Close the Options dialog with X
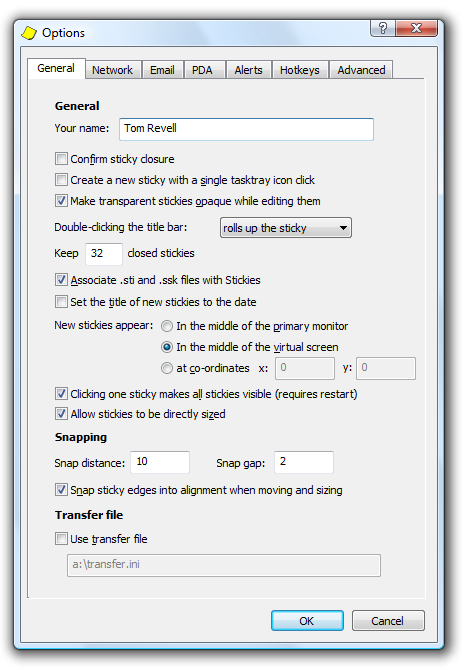The image size is (462, 668). tap(416, 28)
